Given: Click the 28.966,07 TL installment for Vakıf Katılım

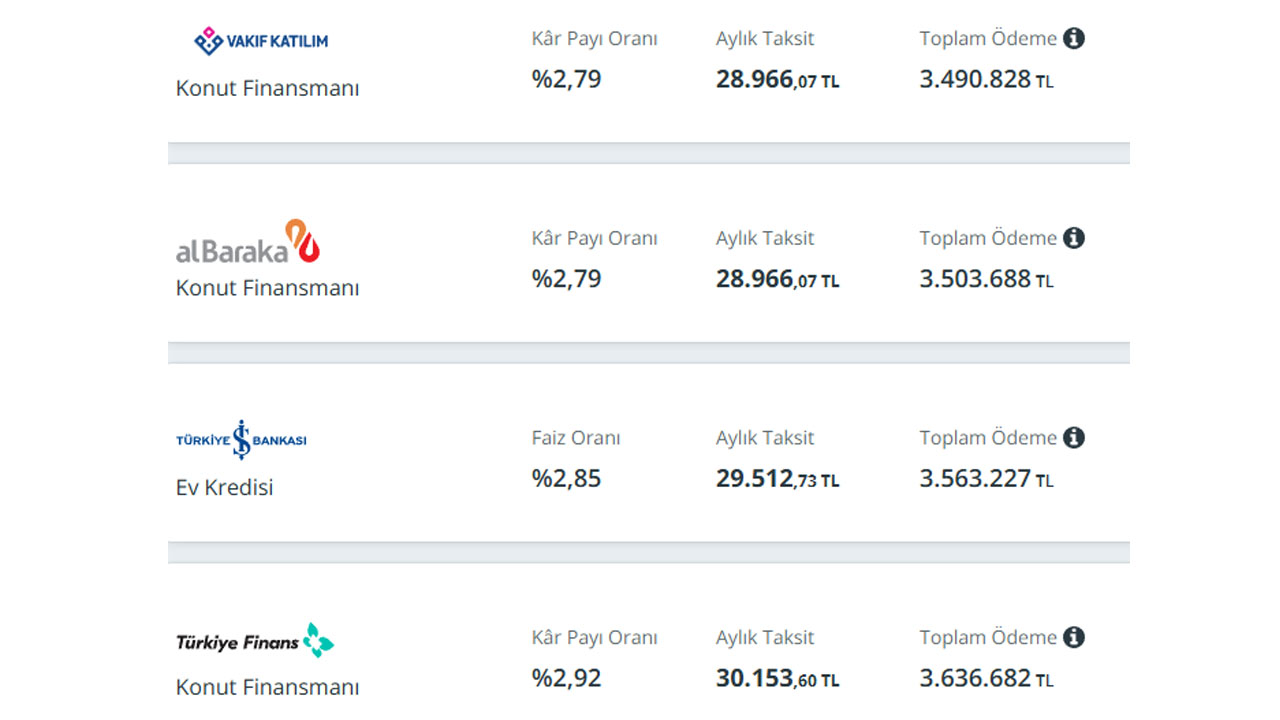Looking at the screenshot, I should click(778, 80).
